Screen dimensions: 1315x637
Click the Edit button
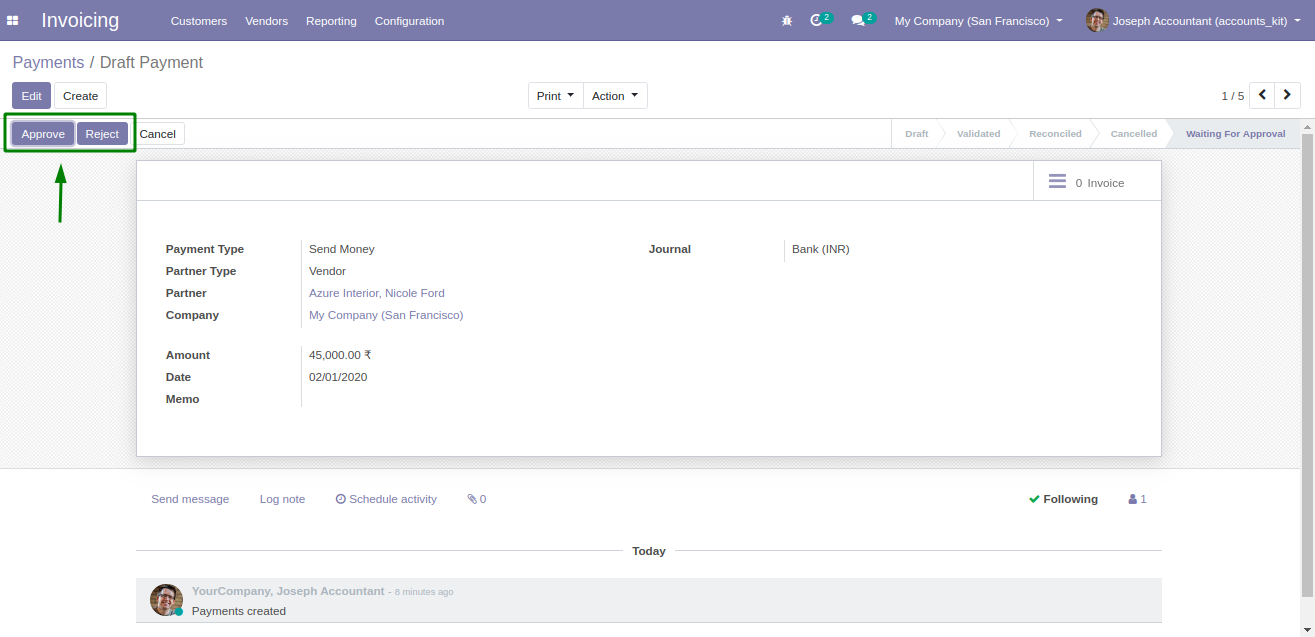click(x=32, y=96)
